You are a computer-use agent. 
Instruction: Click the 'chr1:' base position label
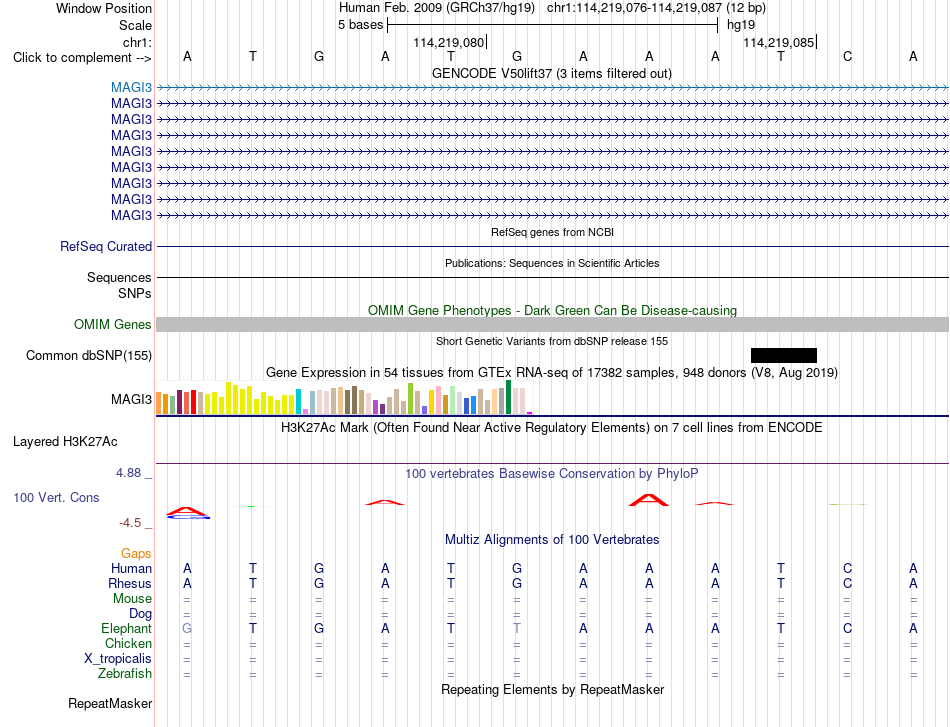pyautogui.click(x=137, y=42)
